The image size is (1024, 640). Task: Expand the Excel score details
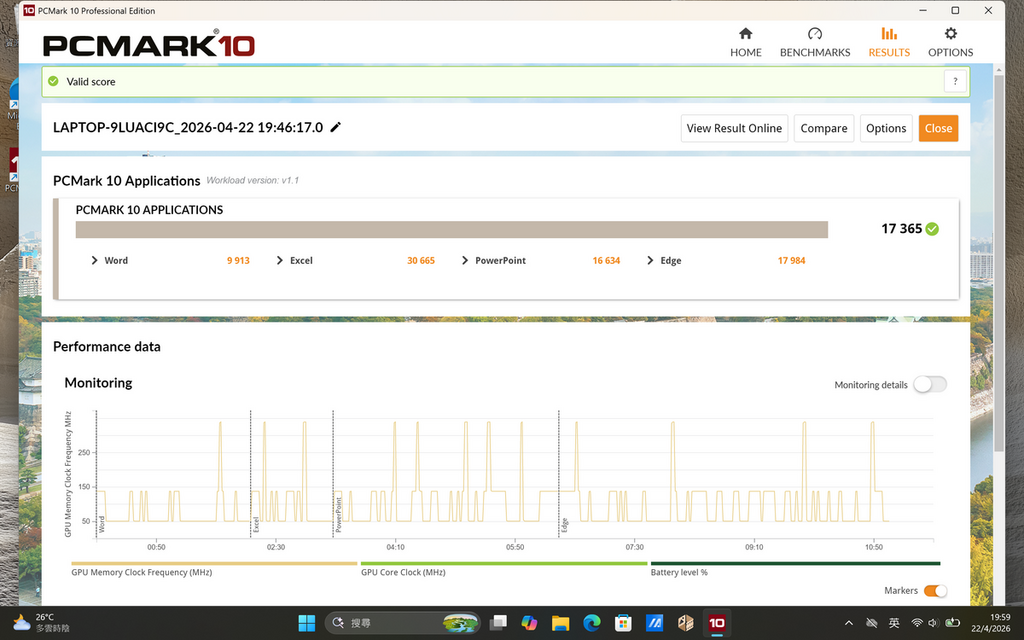click(280, 260)
